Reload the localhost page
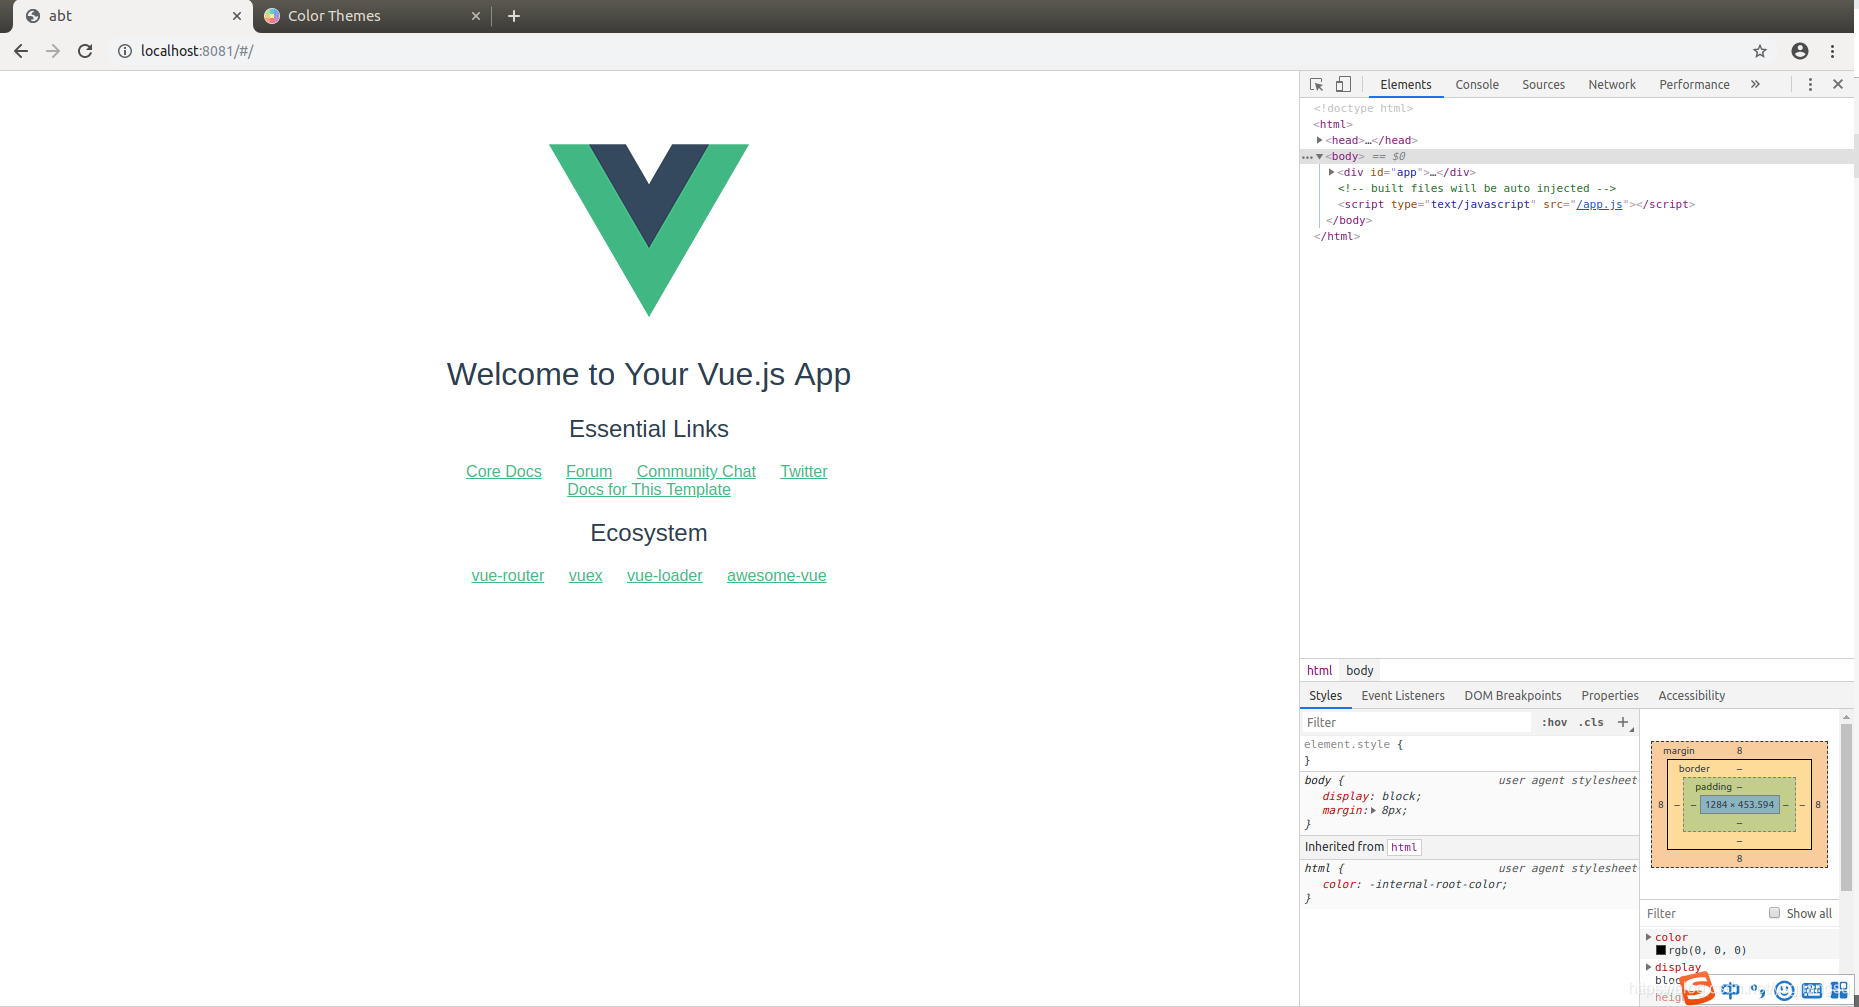 point(85,51)
